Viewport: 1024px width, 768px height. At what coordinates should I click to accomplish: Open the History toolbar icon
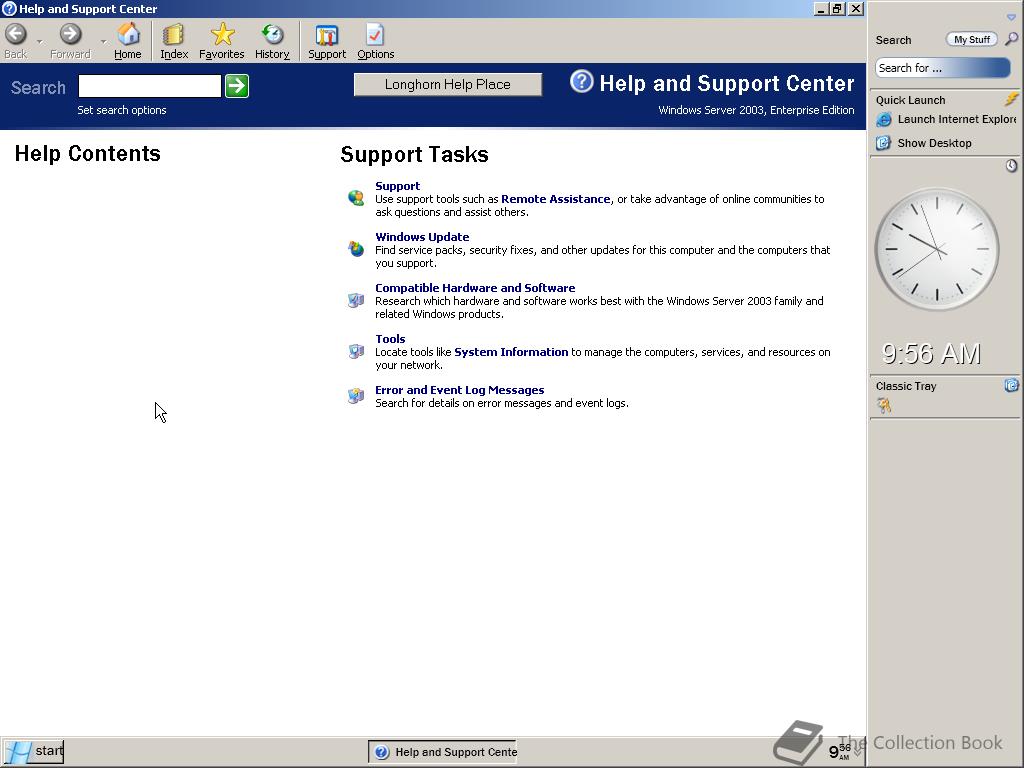[272, 34]
